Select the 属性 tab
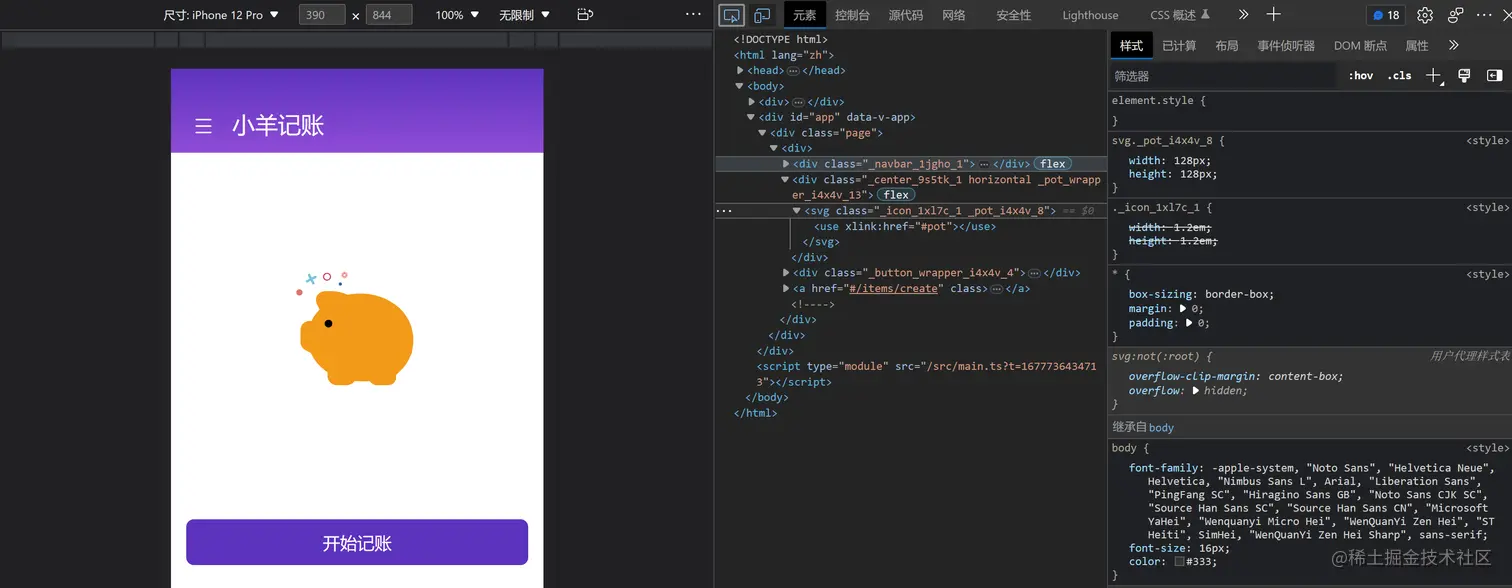This screenshot has height=588, width=1512. tap(1417, 46)
